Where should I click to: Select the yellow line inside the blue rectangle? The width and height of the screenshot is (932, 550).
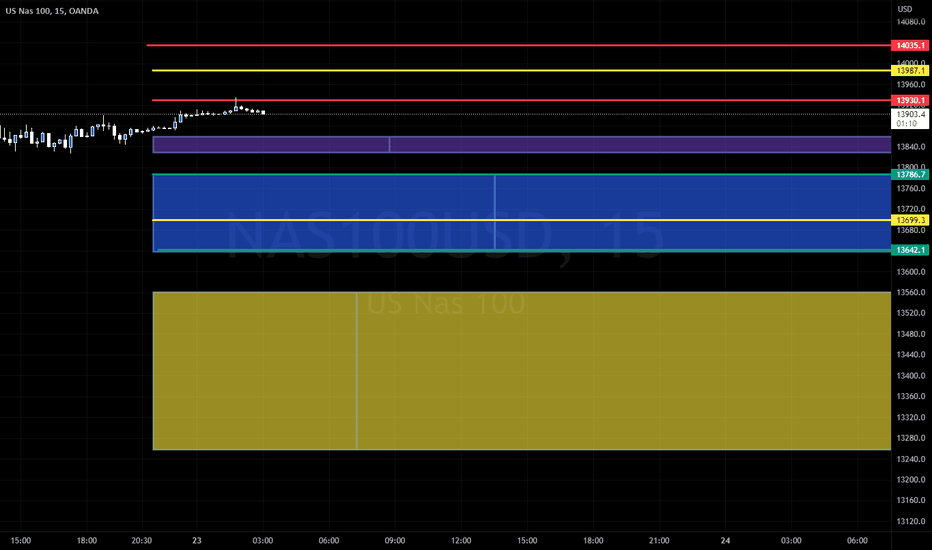521,220
